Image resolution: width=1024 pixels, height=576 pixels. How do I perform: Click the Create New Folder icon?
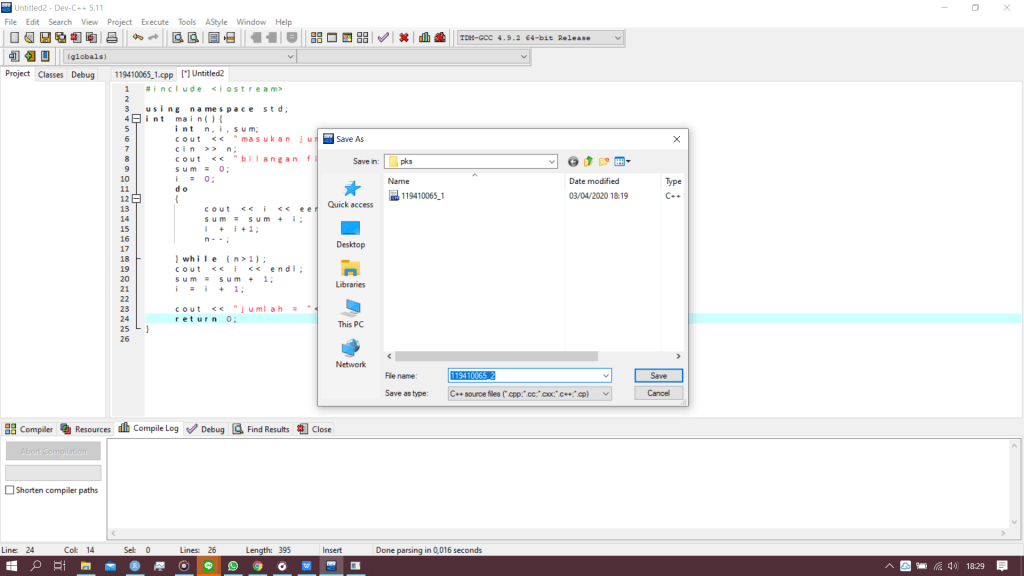[604, 161]
